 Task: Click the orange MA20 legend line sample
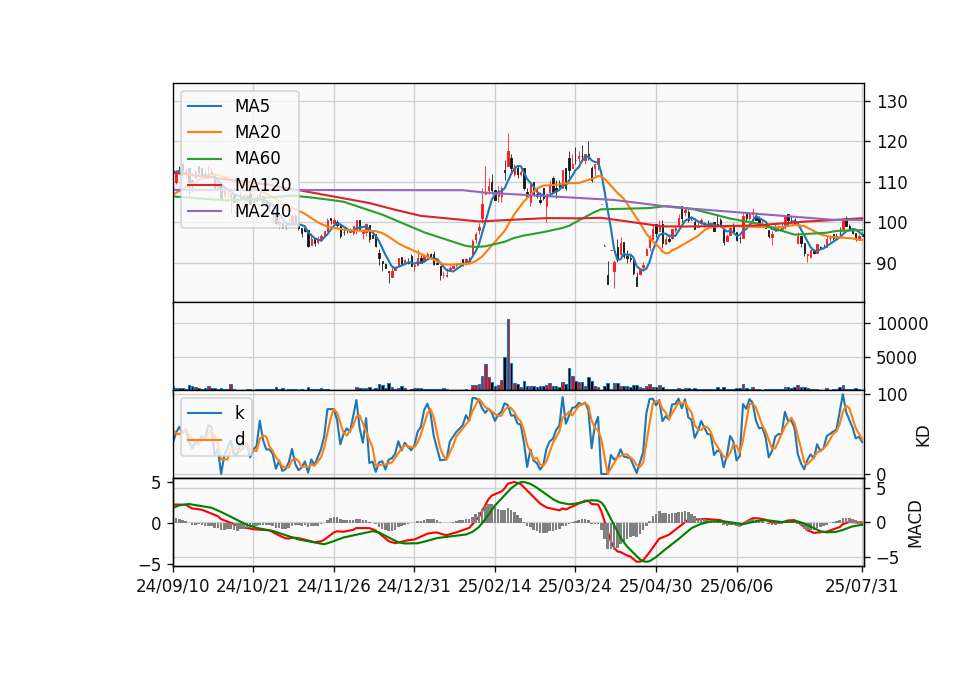pyautogui.click(x=204, y=132)
